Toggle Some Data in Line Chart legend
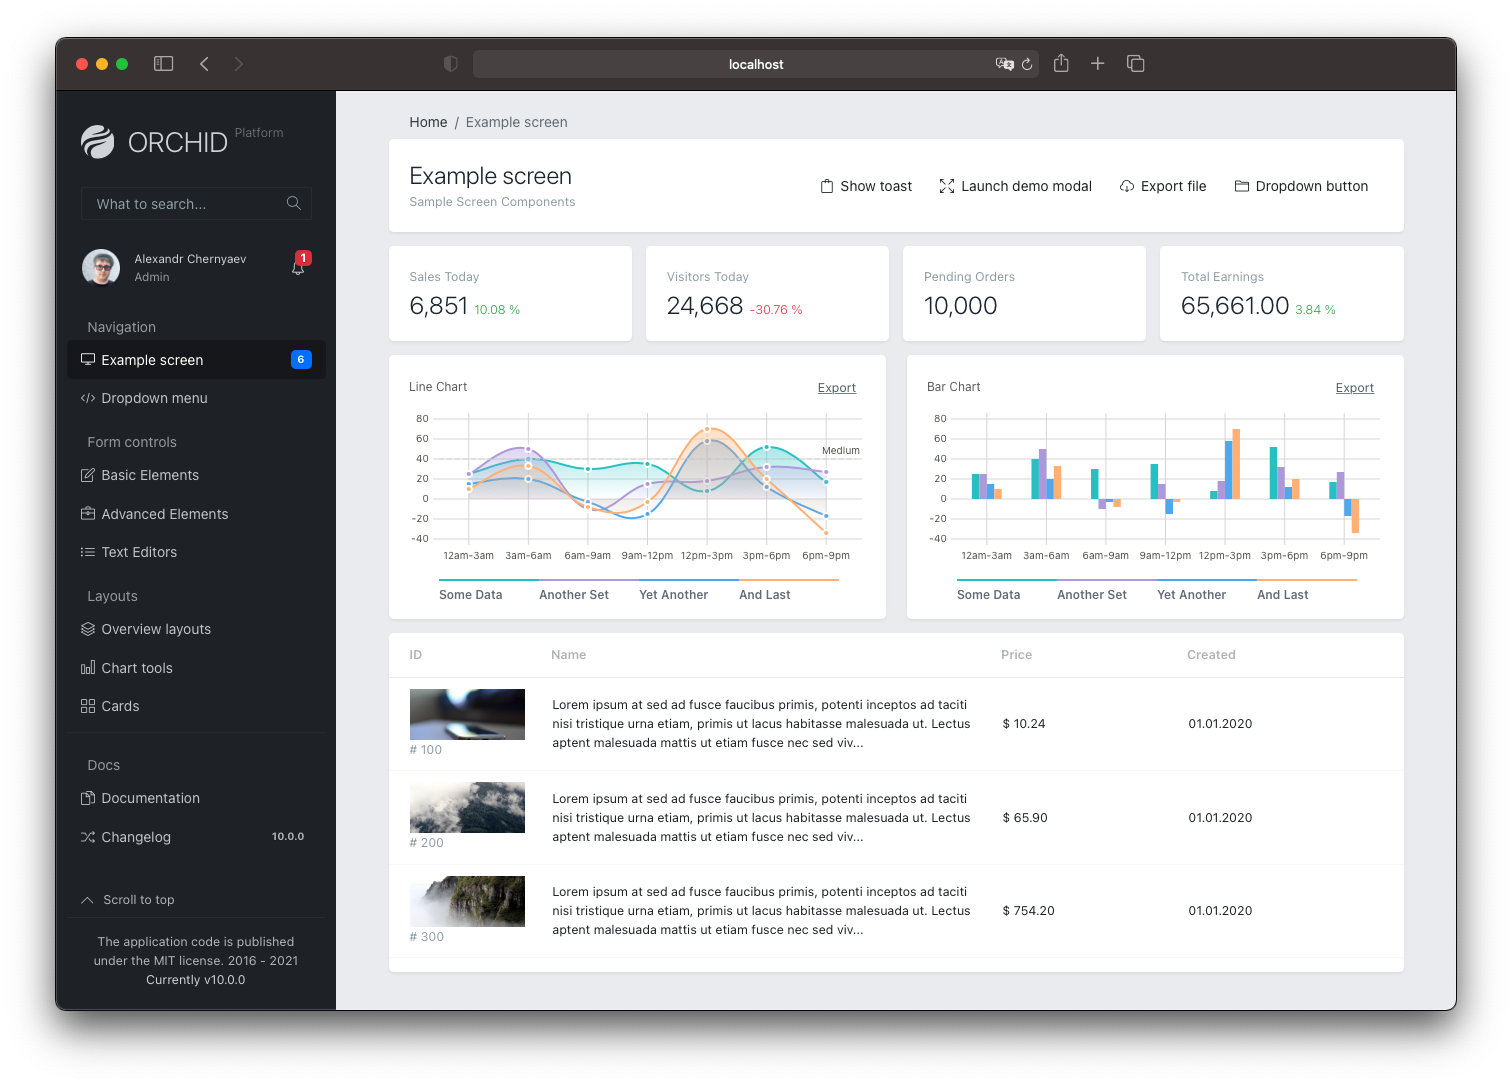Image resolution: width=1512 pixels, height=1084 pixels. tap(488, 592)
